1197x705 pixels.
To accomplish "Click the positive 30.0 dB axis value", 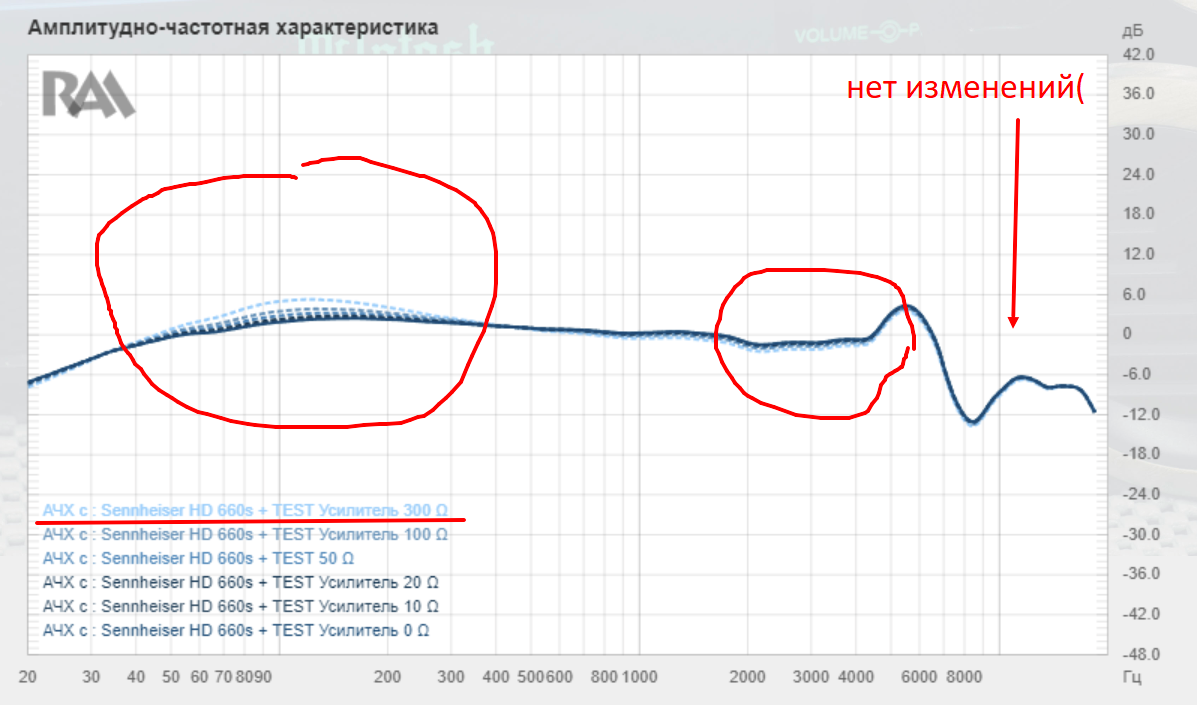I will click(1138, 134).
